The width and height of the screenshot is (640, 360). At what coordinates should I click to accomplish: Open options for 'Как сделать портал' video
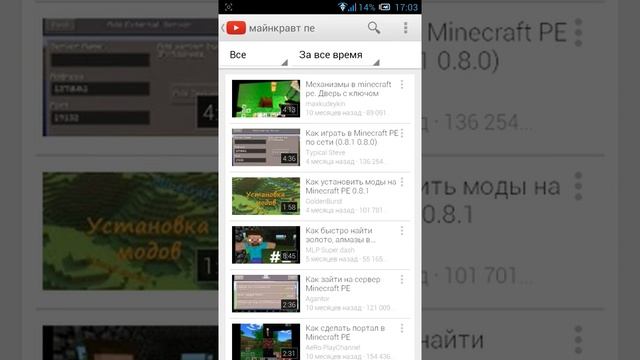coord(402,328)
